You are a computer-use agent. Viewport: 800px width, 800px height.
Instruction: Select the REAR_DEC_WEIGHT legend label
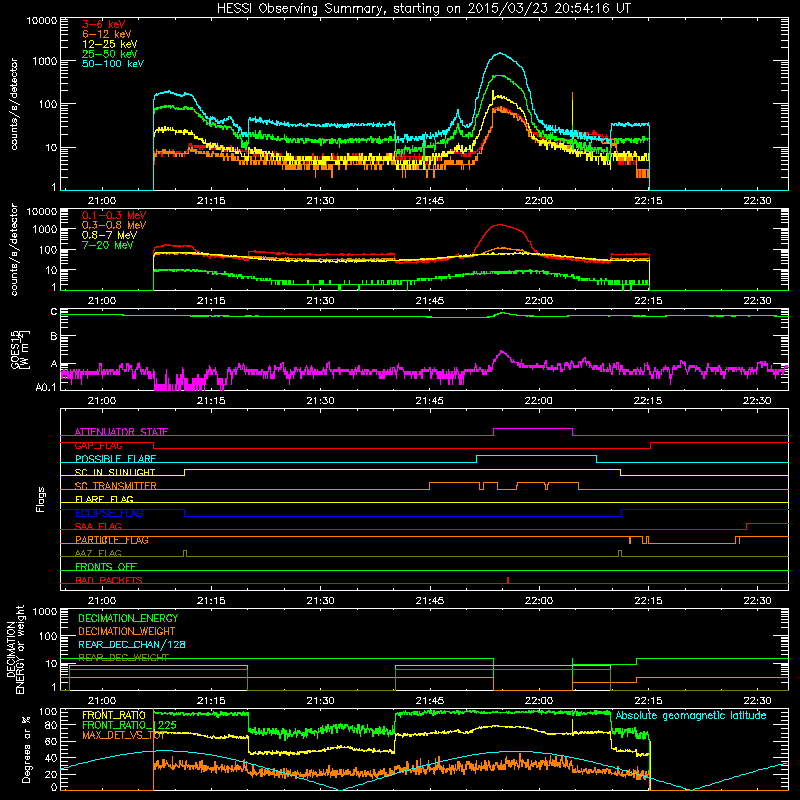tap(123, 658)
